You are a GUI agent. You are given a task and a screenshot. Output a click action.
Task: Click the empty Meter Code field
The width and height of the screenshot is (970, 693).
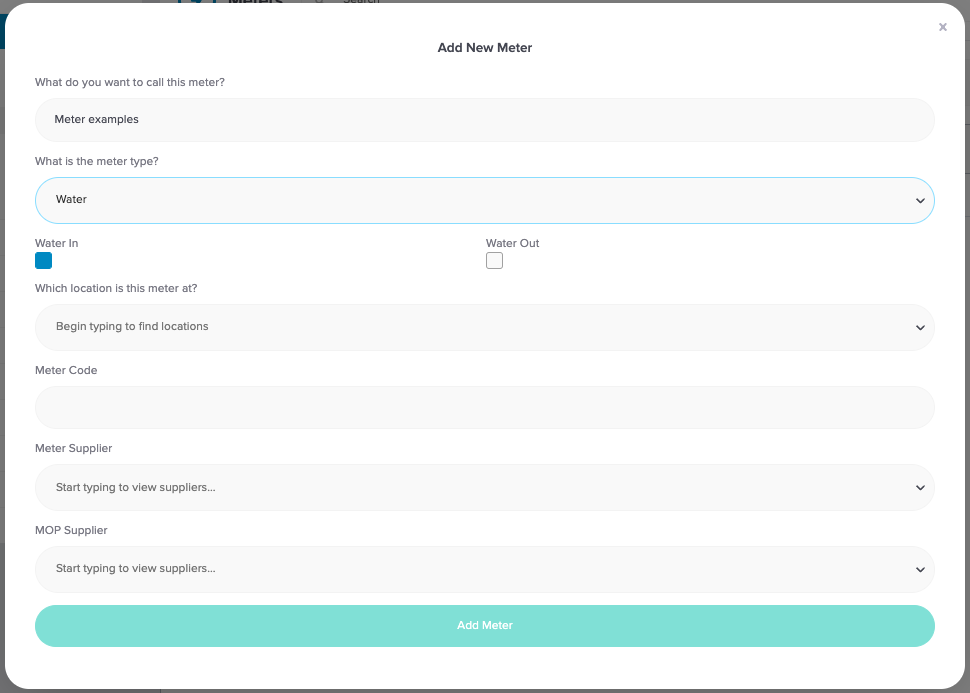point(485,407)
